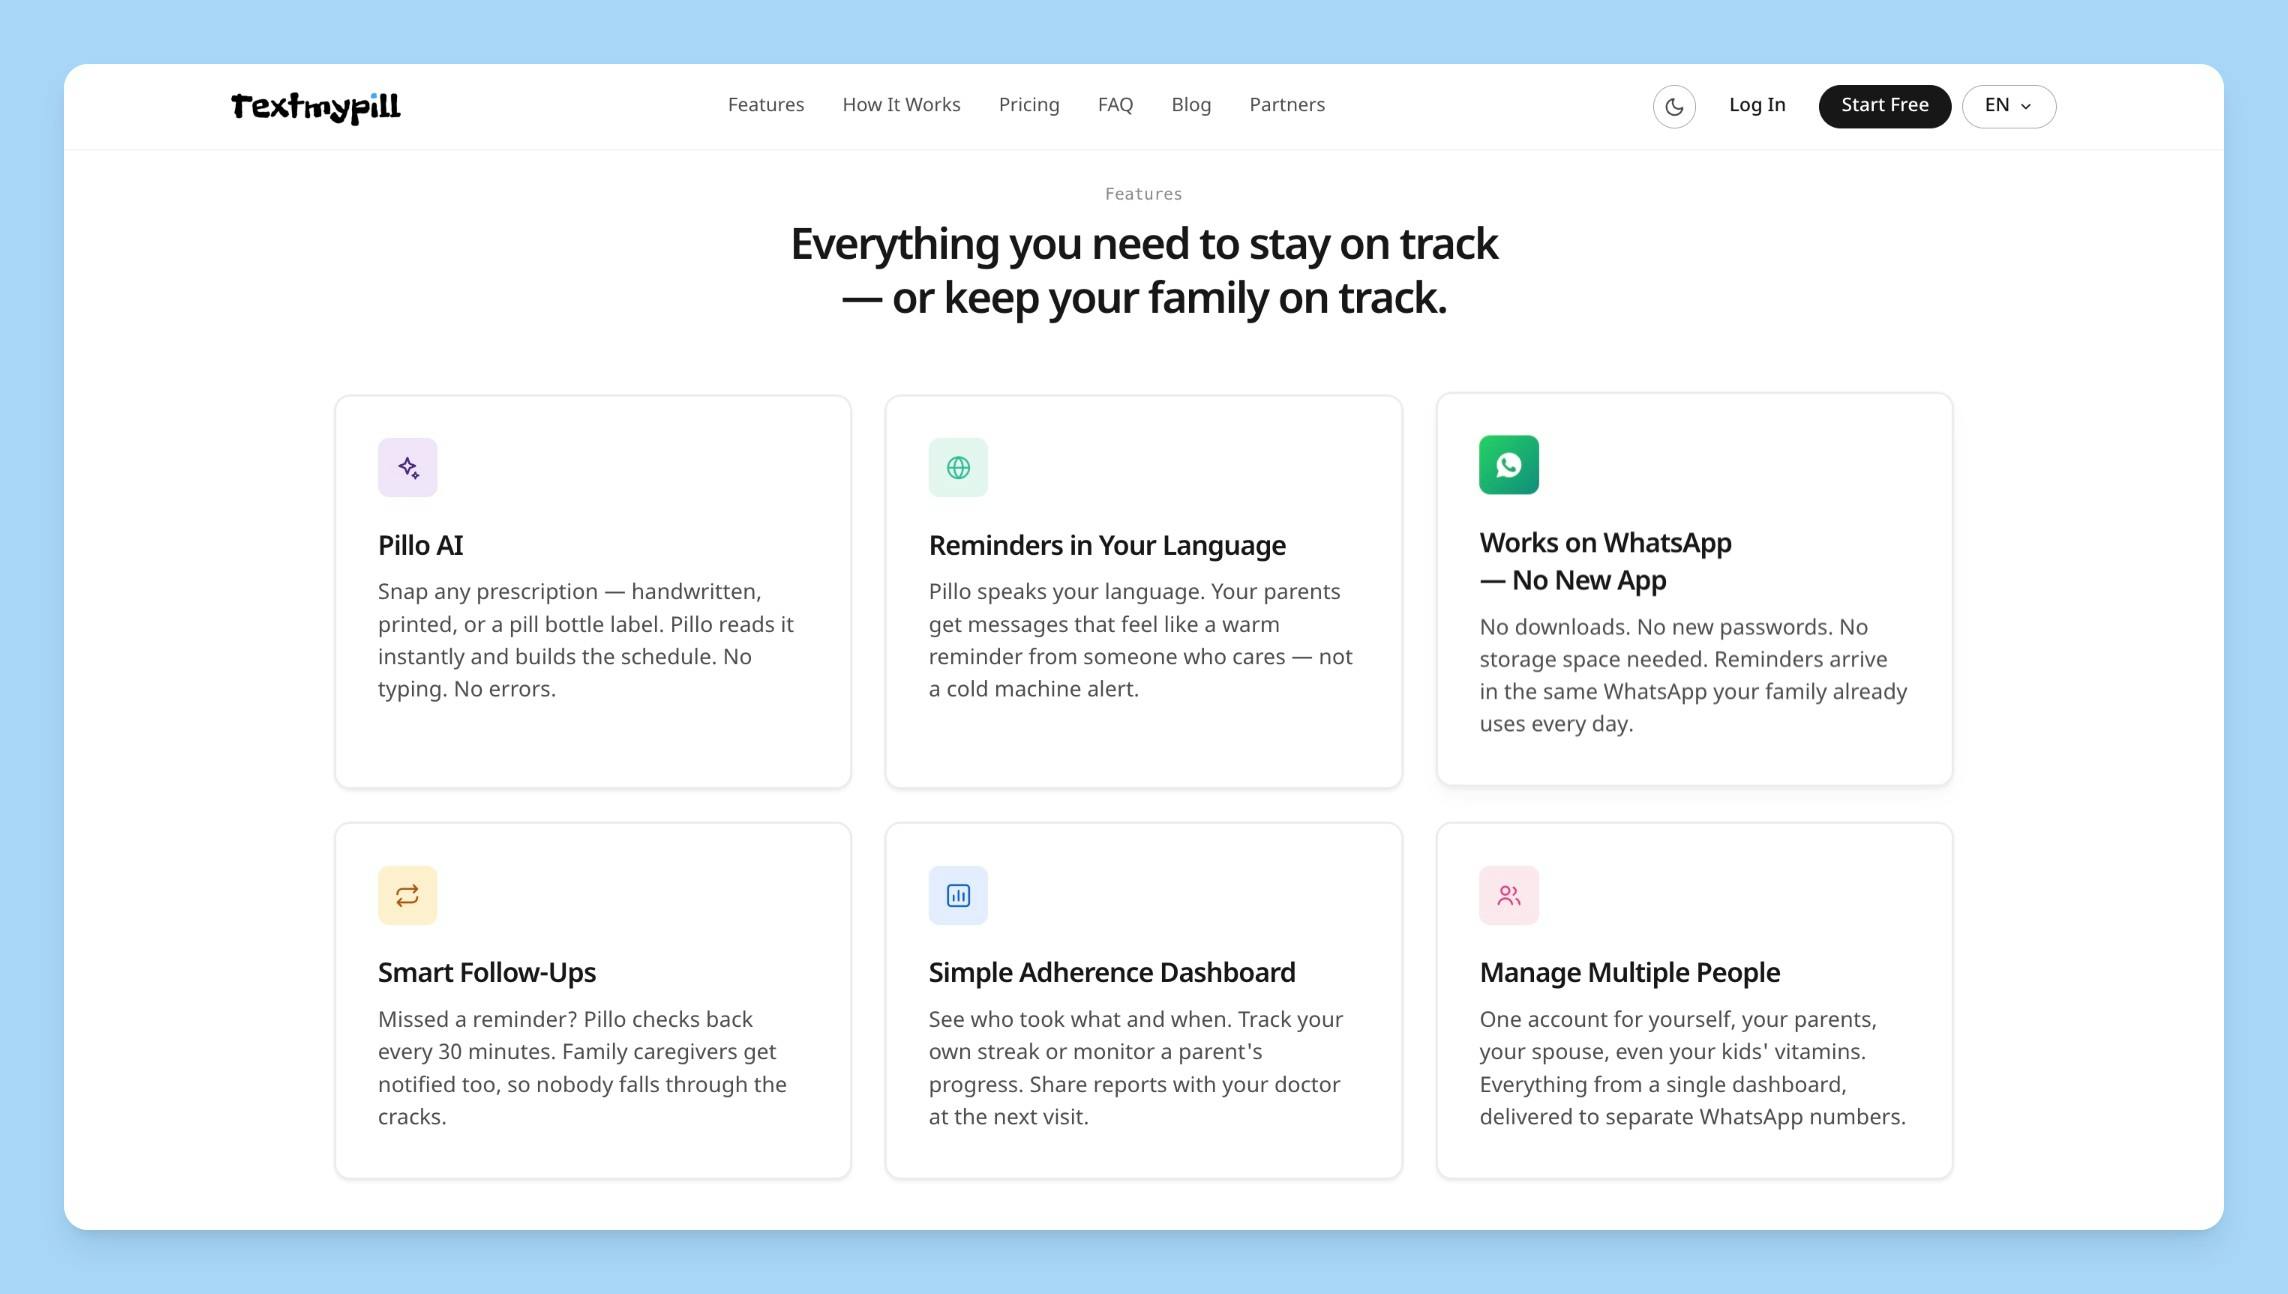This screenshot has height=1294, width=2288.
Task: Click the Log In link
Action: point(1757,105)
